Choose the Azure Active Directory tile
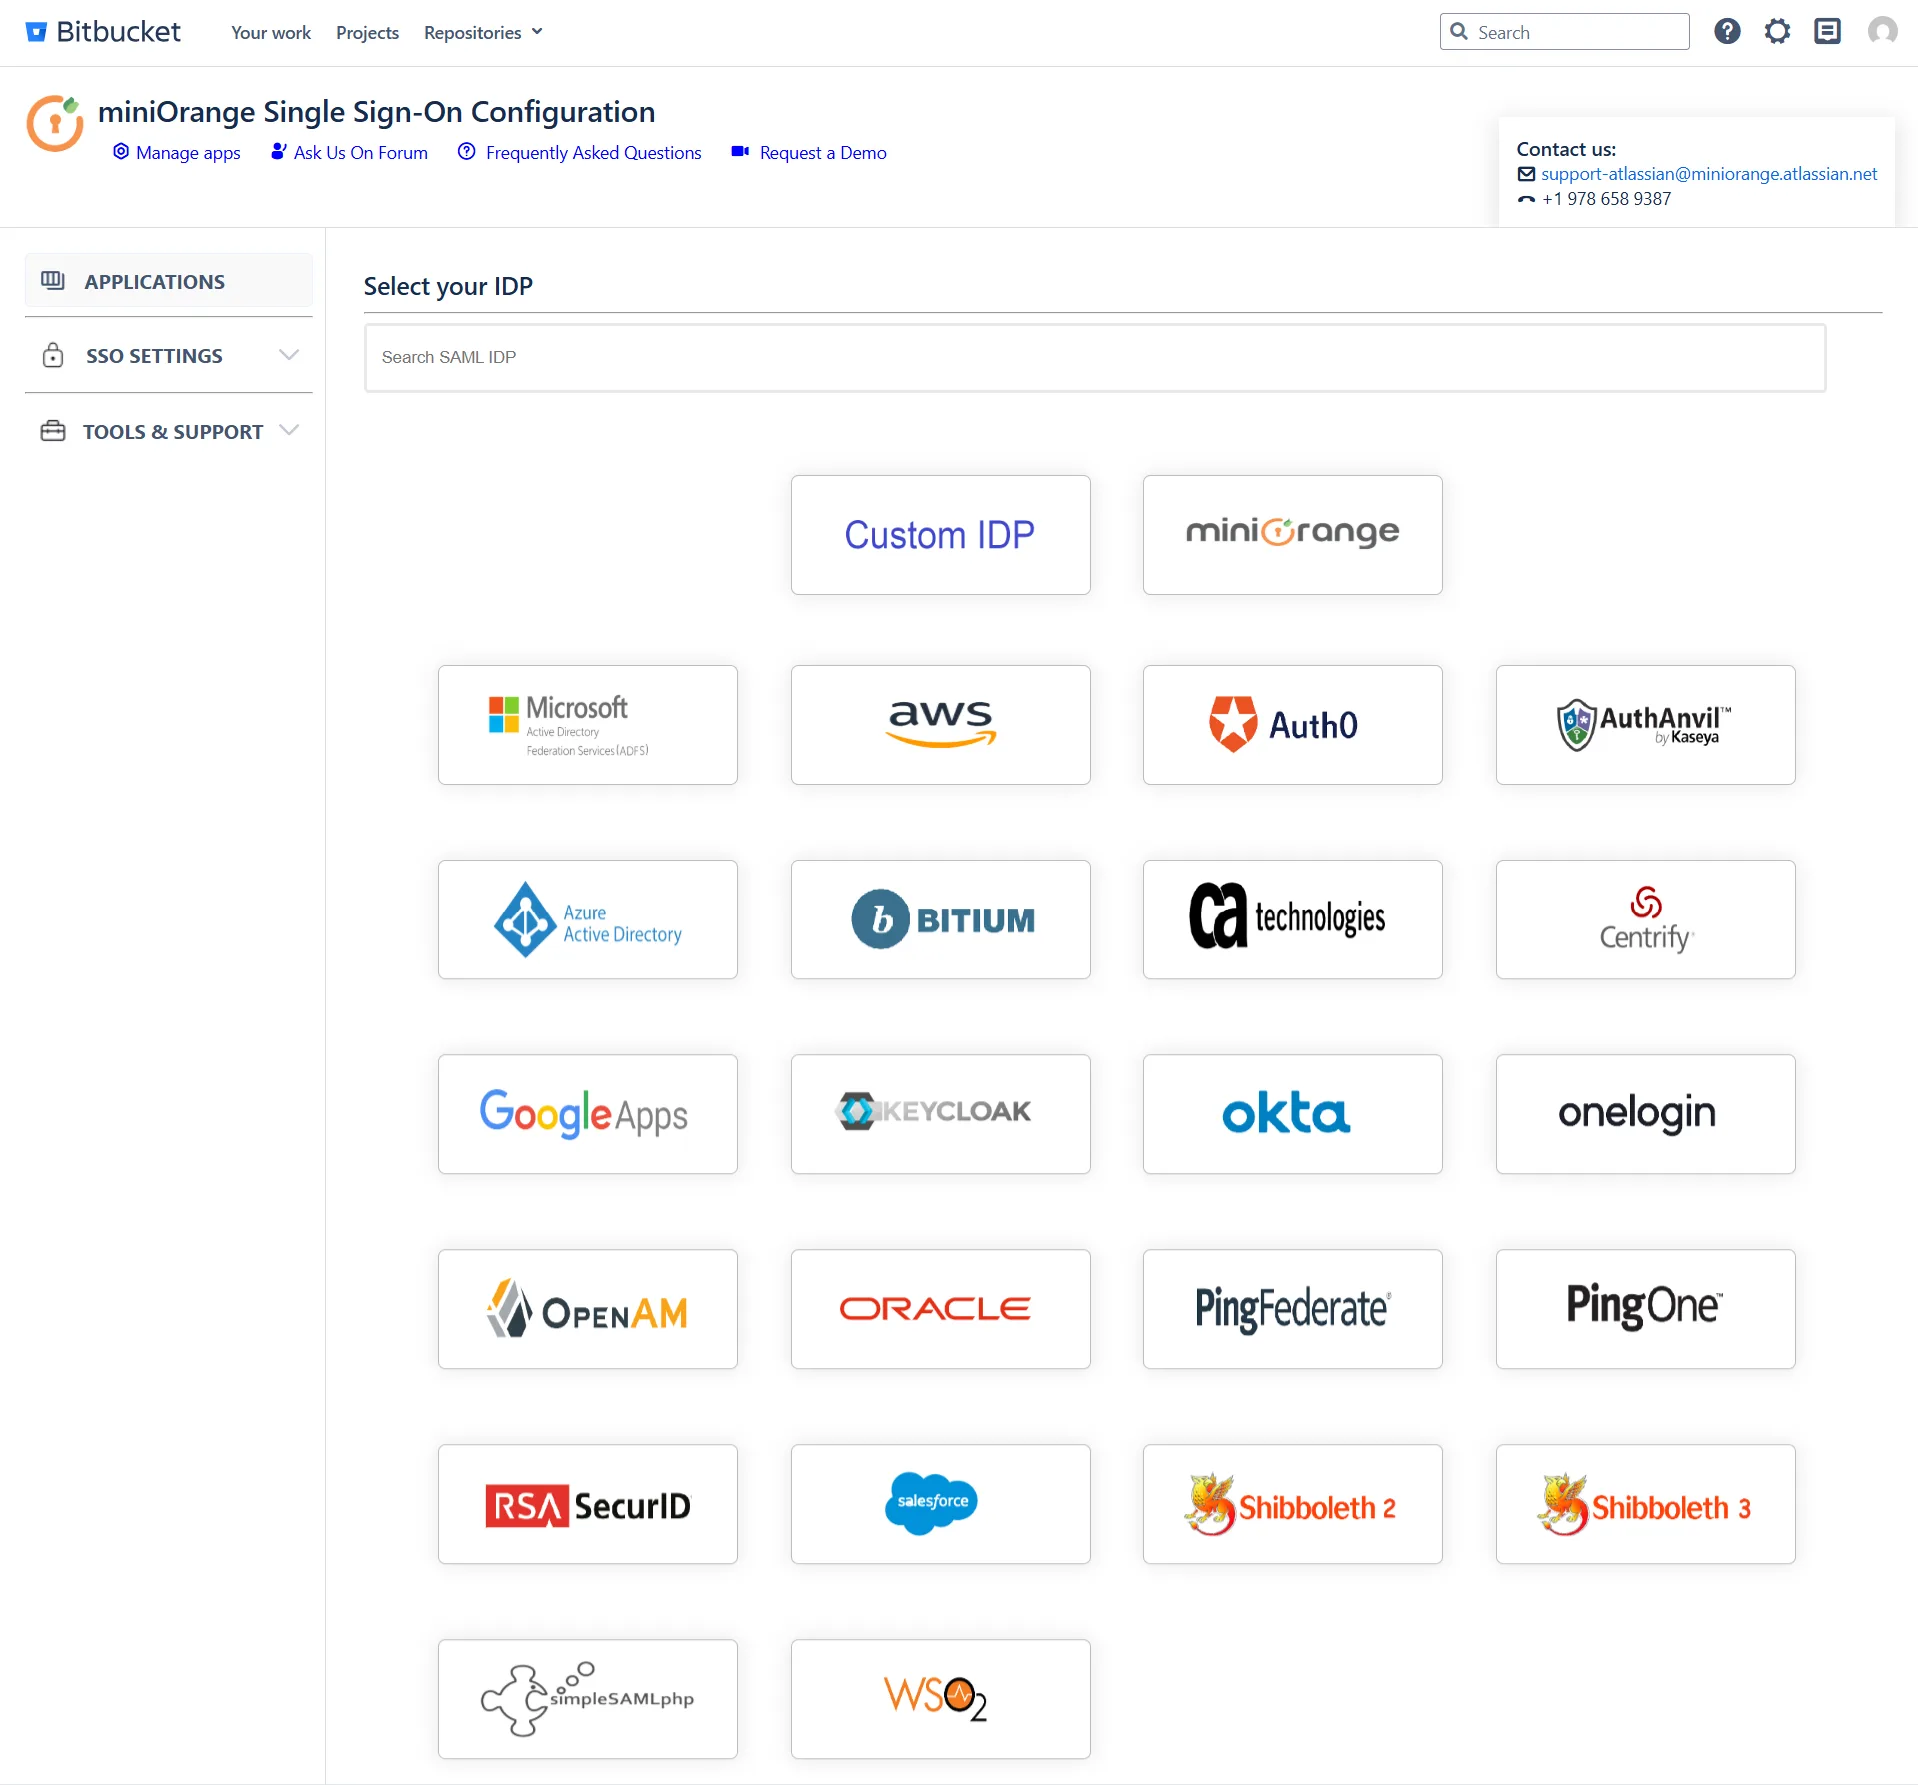Screen dimensions: 1918x1785 587,919
